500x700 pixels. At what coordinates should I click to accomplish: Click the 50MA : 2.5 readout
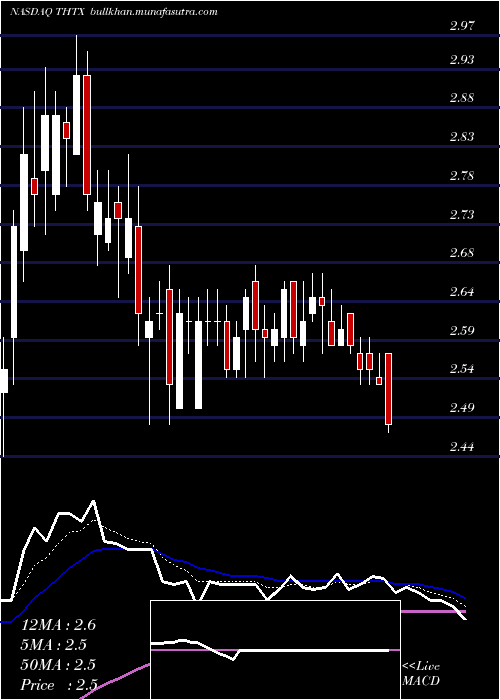(58, 665)
